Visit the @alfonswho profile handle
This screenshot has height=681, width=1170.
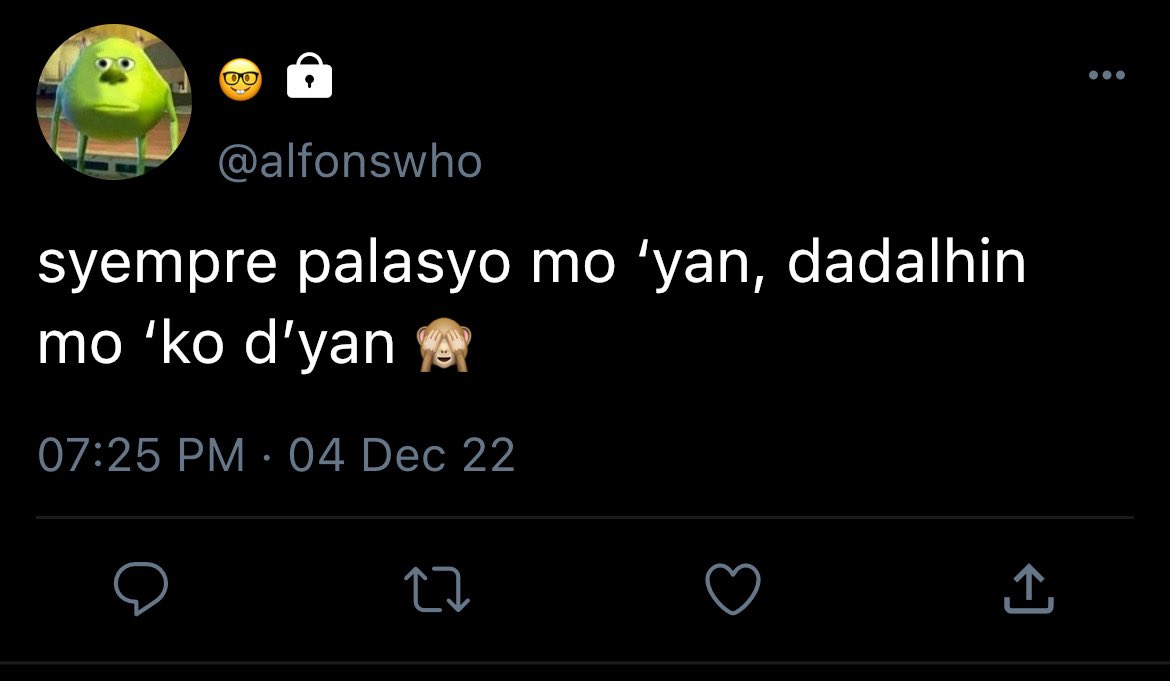350,161
